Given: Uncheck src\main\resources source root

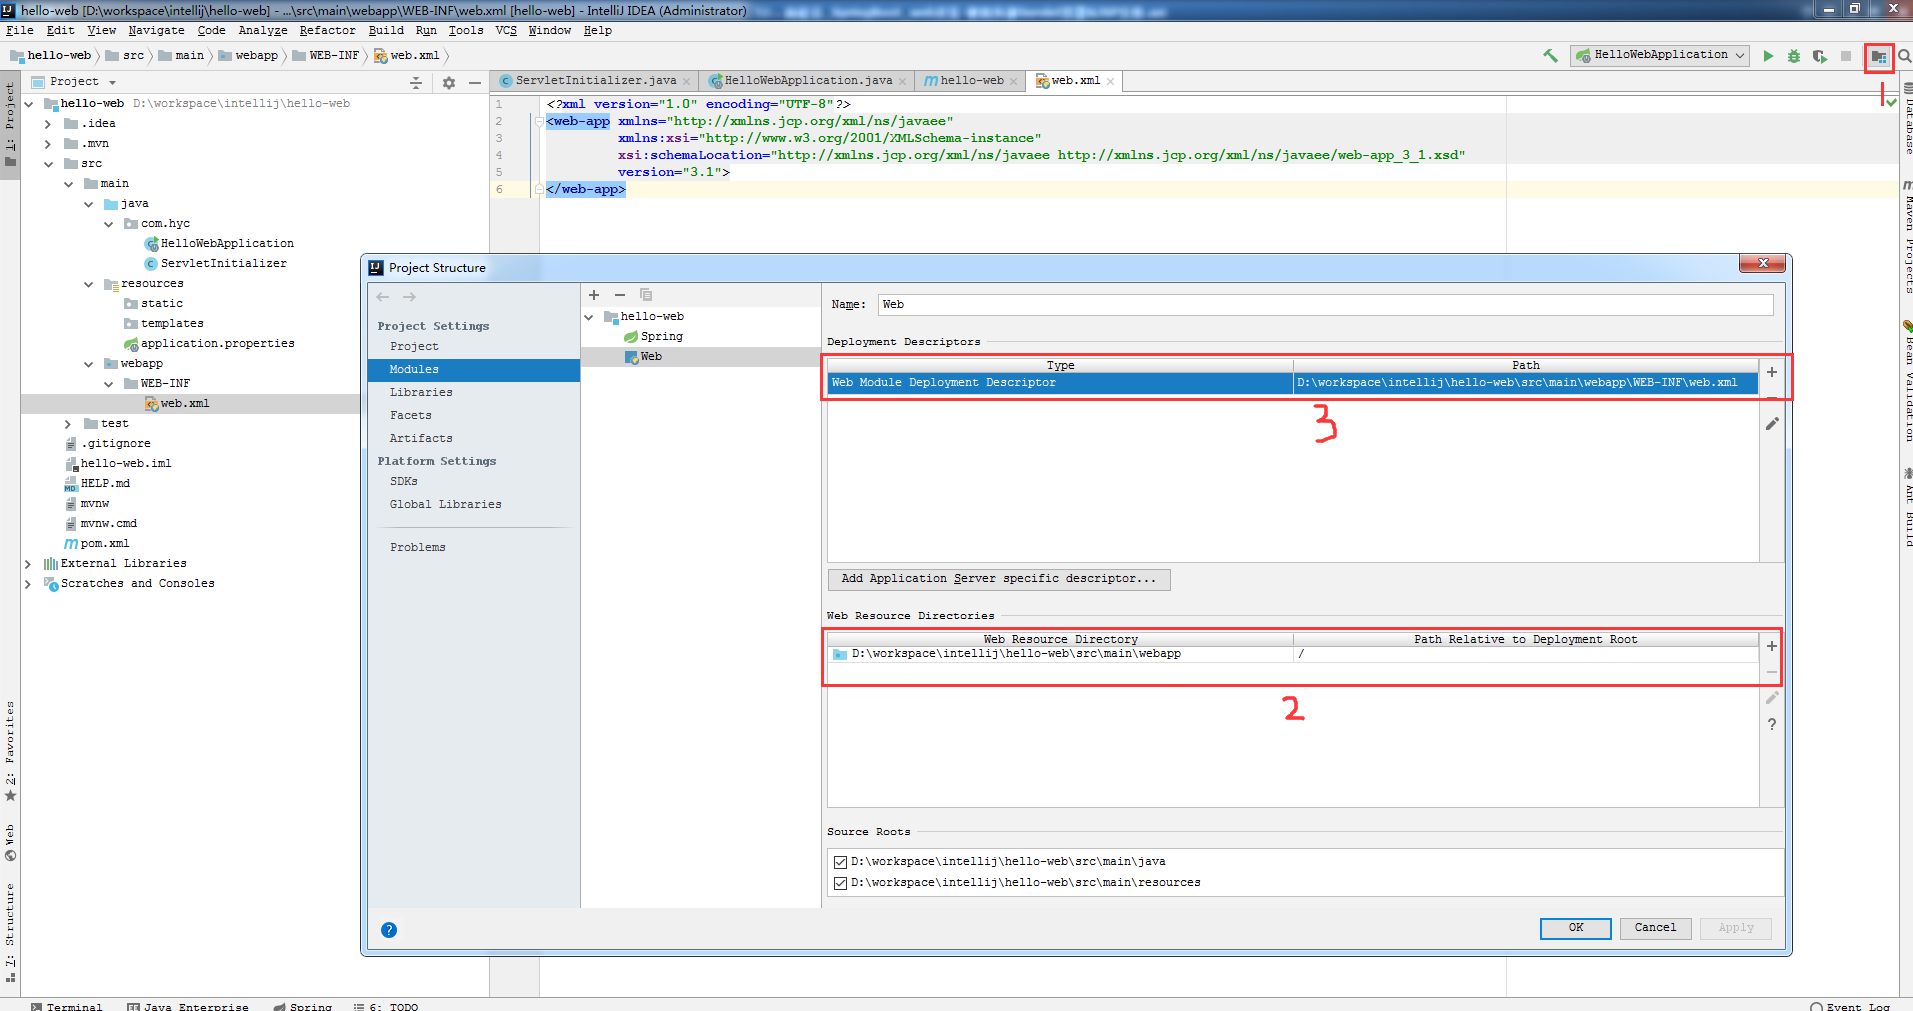Looking at the screenshot, I should (840, 883).
